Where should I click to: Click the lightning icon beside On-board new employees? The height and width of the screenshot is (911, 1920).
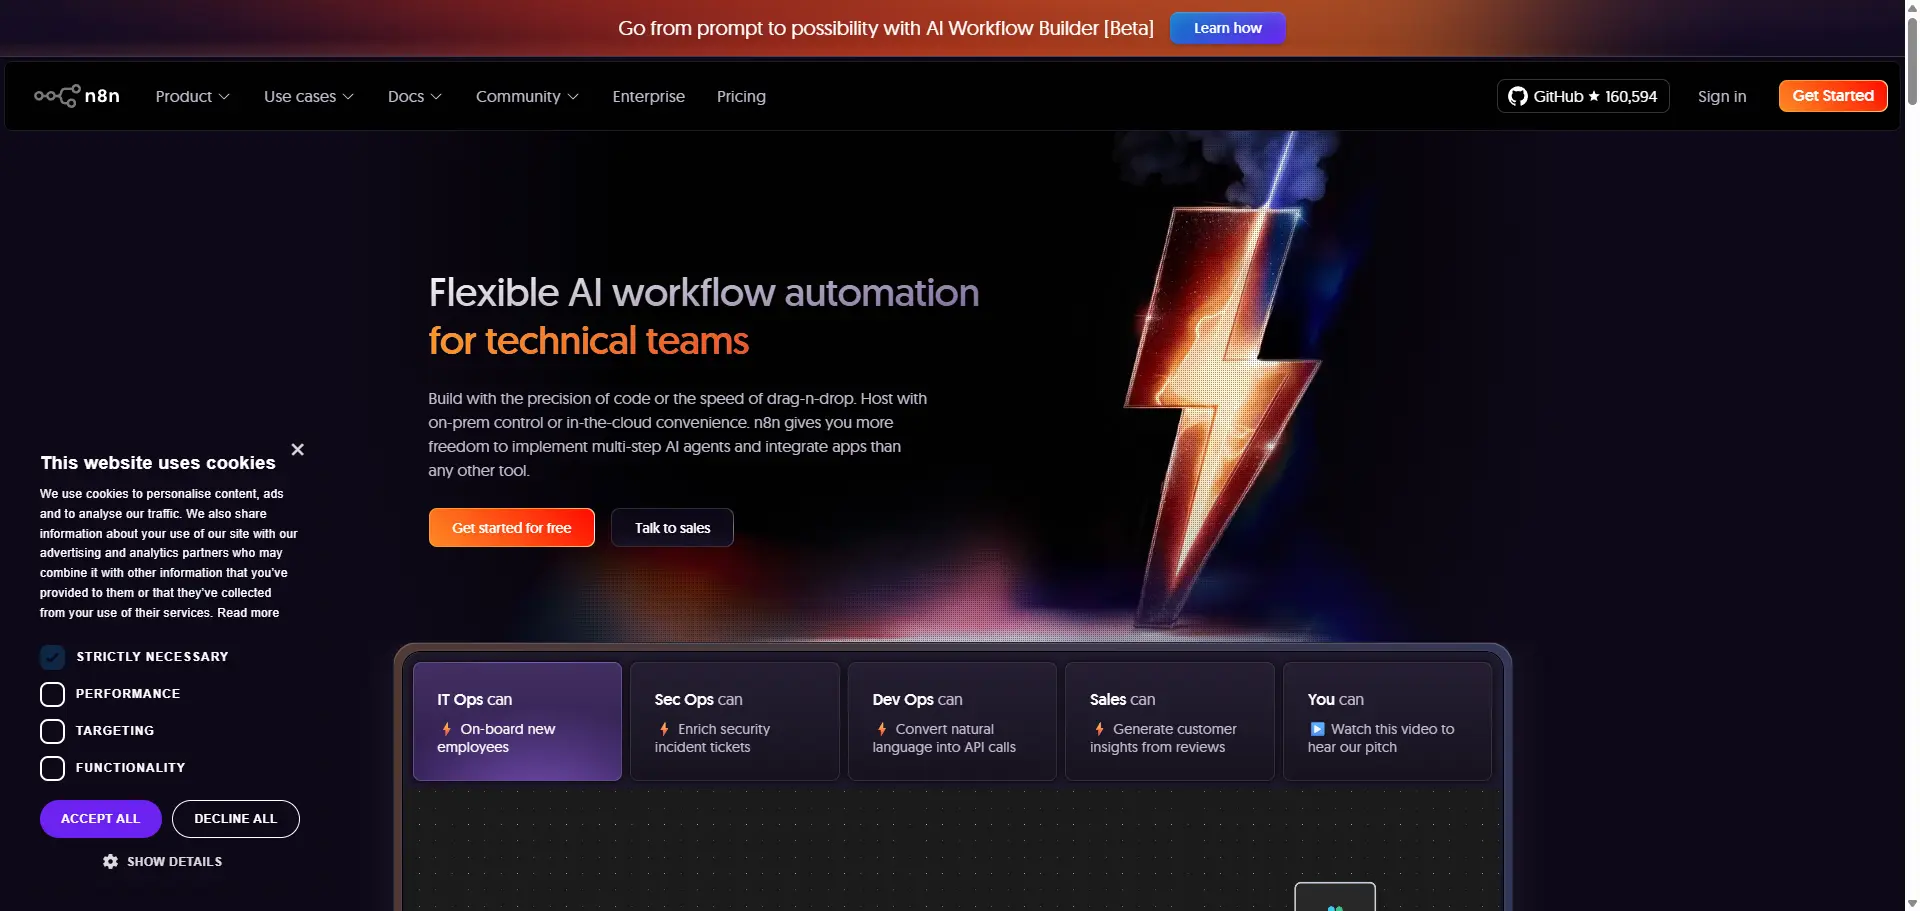click(x=446, y=729)
